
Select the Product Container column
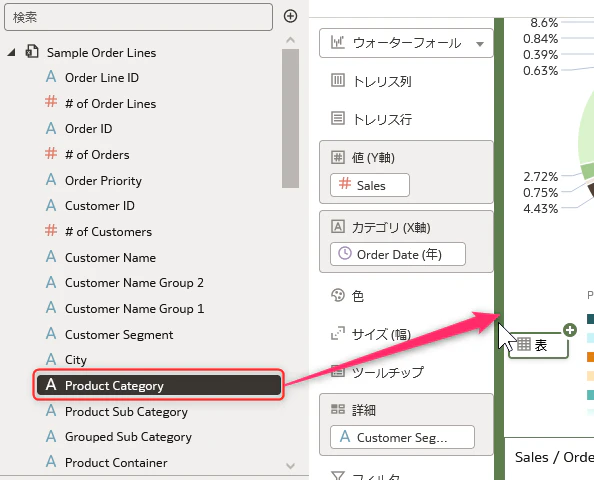coord(116,463)
